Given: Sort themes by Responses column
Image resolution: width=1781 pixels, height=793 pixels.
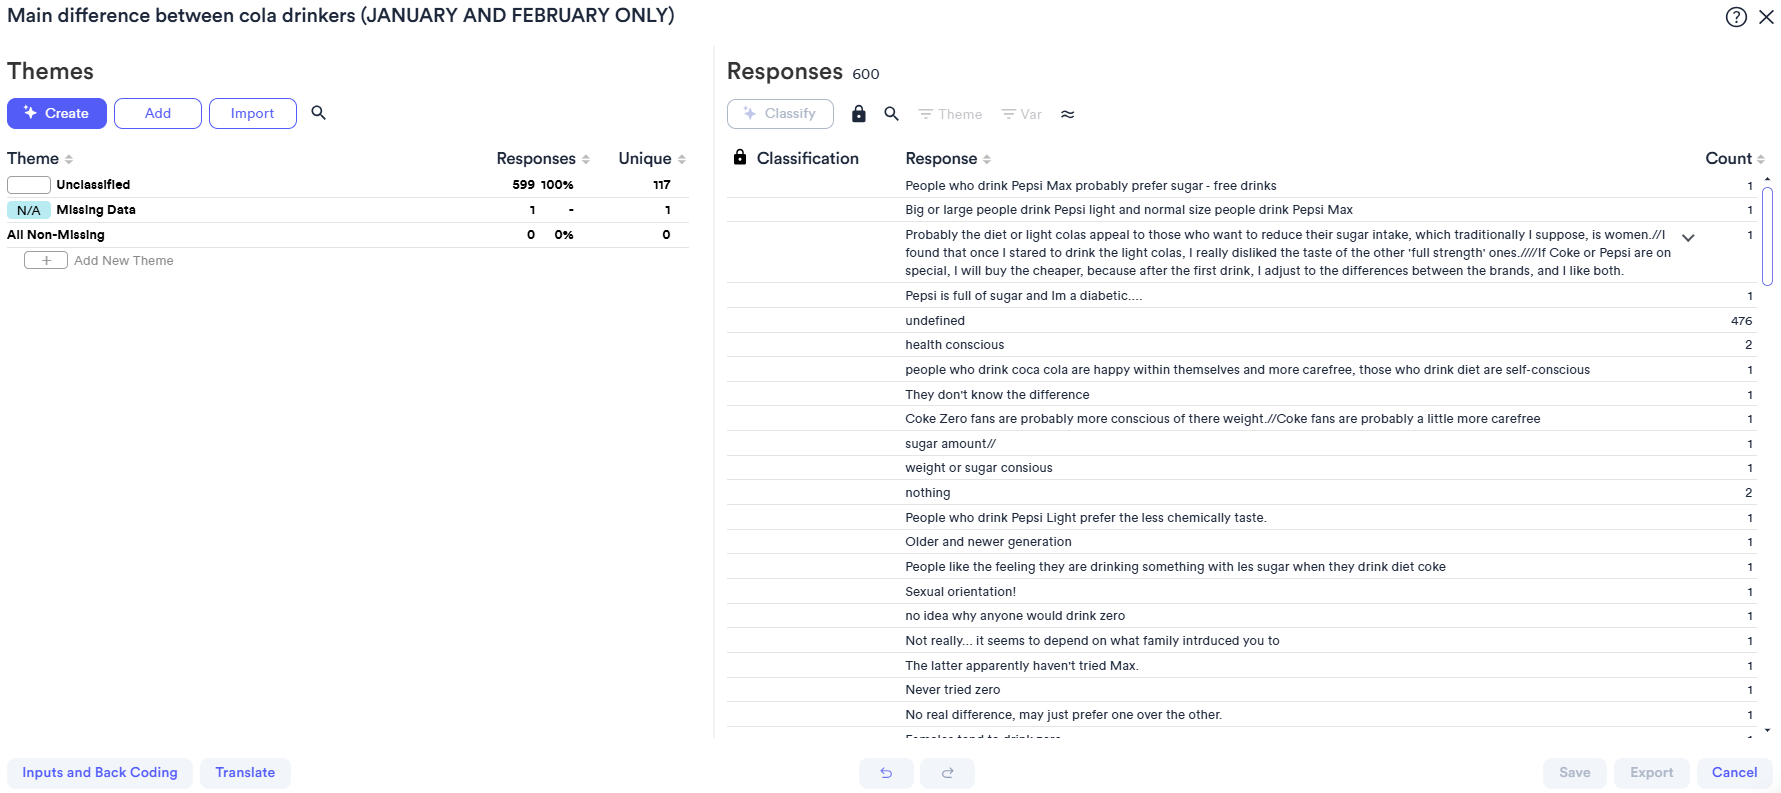Looking at the screenshot, I should (x=543, y=159).
